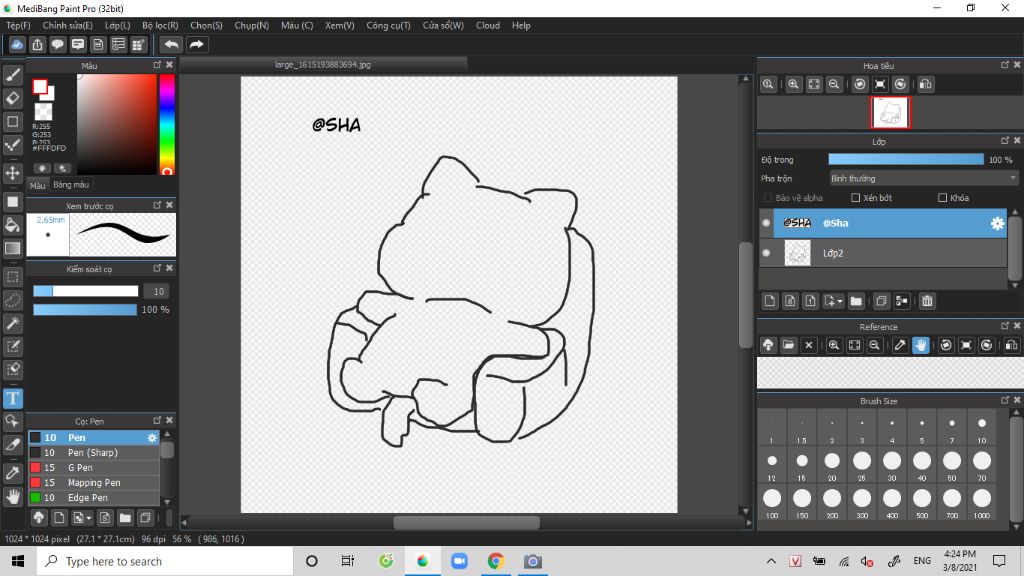Click the Redo arrow in the top toolbar
The image size is (1024, 576).
[196, 44]
